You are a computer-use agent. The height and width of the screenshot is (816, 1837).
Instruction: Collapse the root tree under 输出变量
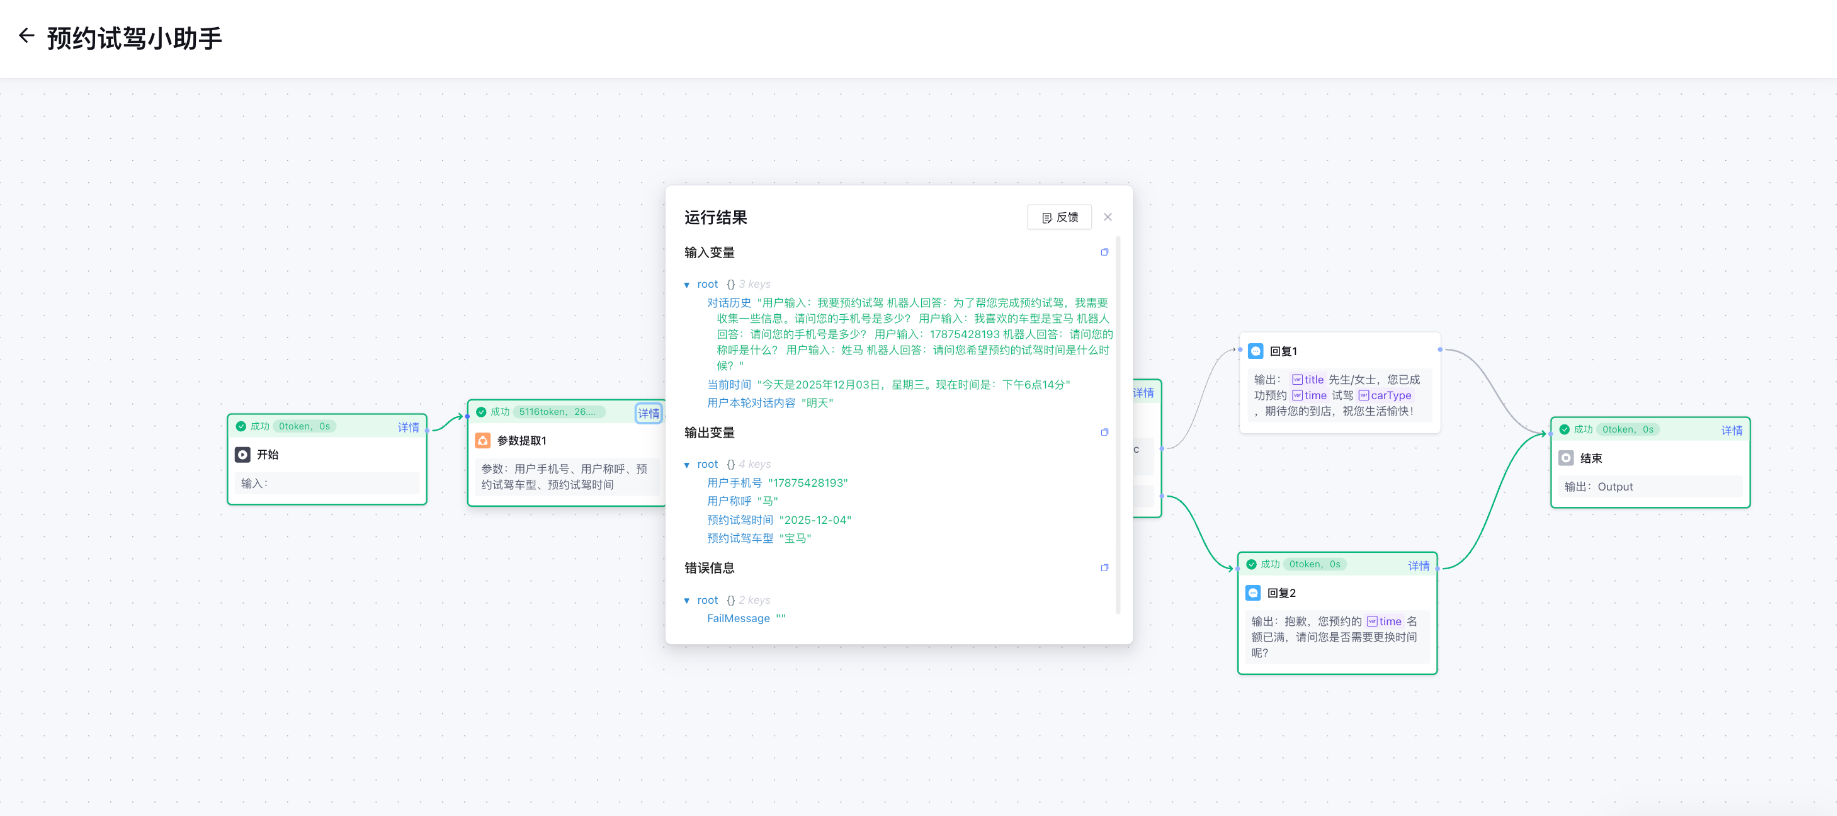[687, 465]
